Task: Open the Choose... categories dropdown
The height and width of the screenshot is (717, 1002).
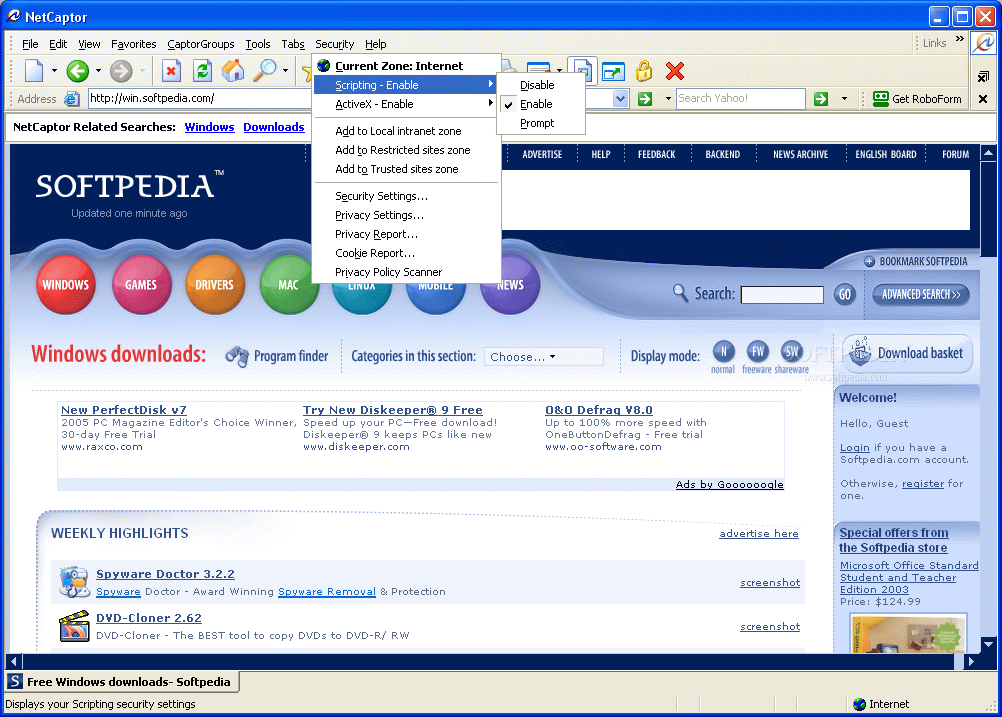Action: tap(543, 357)
